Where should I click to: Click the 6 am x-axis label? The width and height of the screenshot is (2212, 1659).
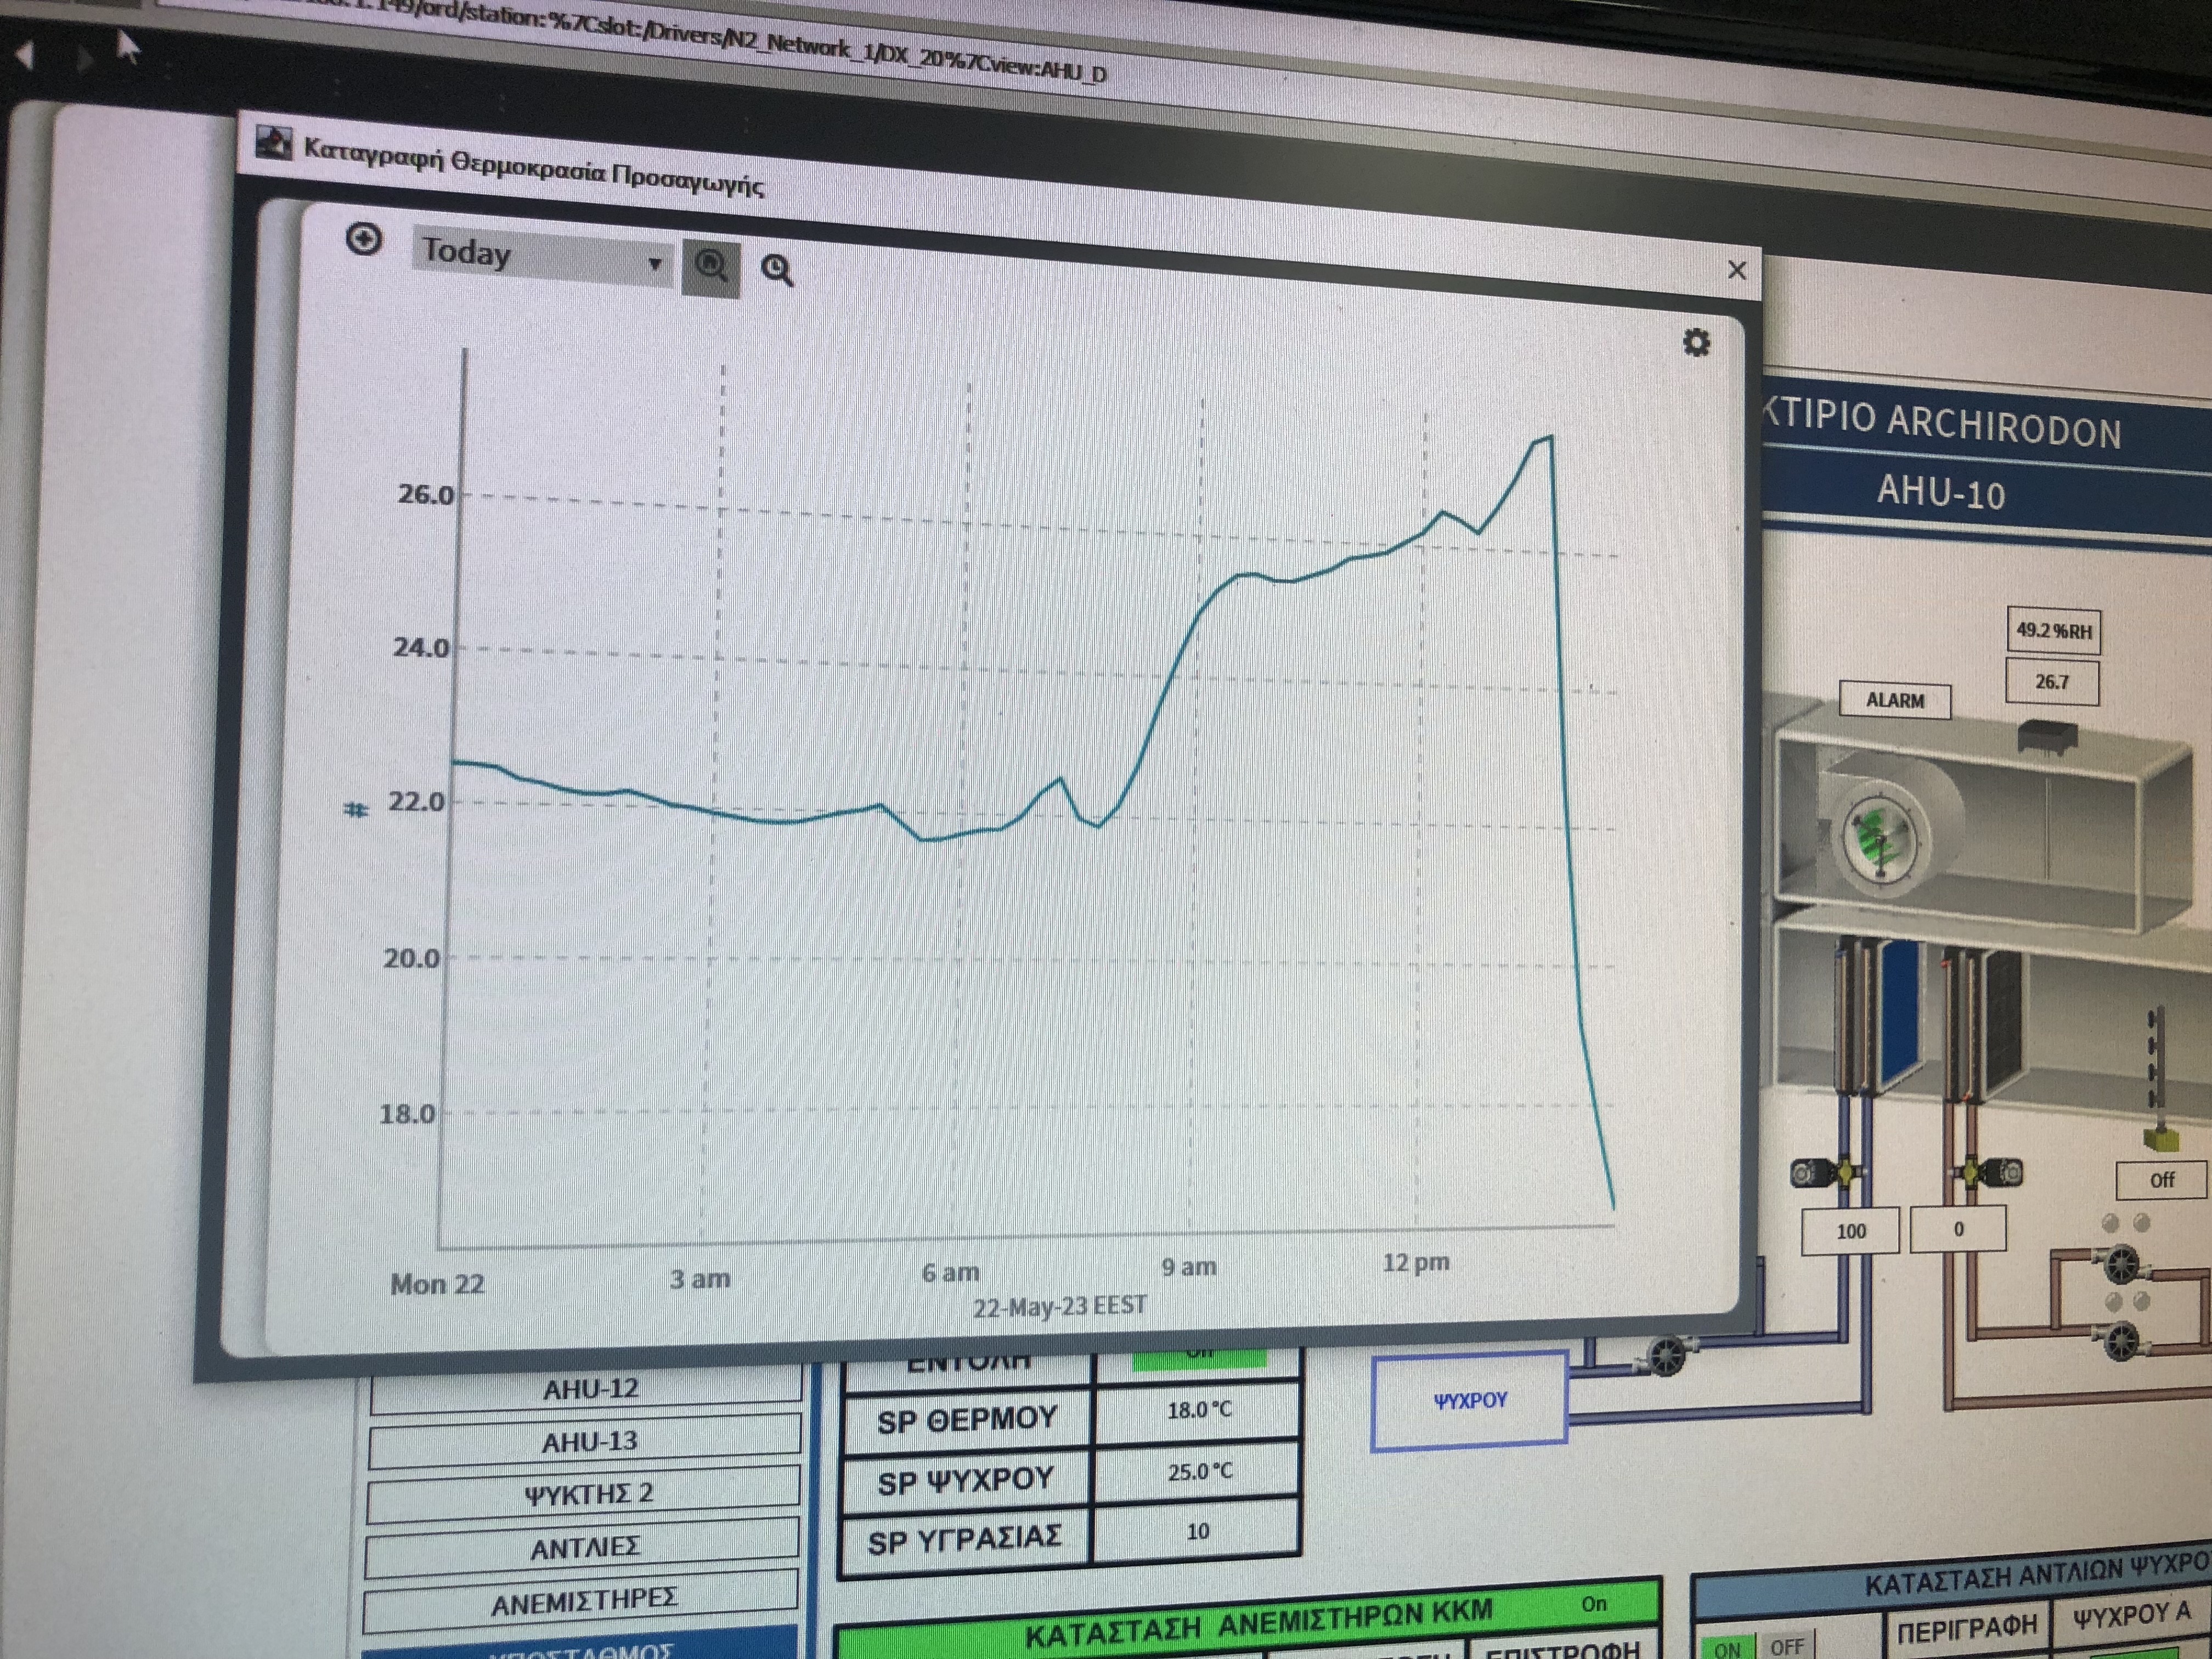coord(950,1272)
